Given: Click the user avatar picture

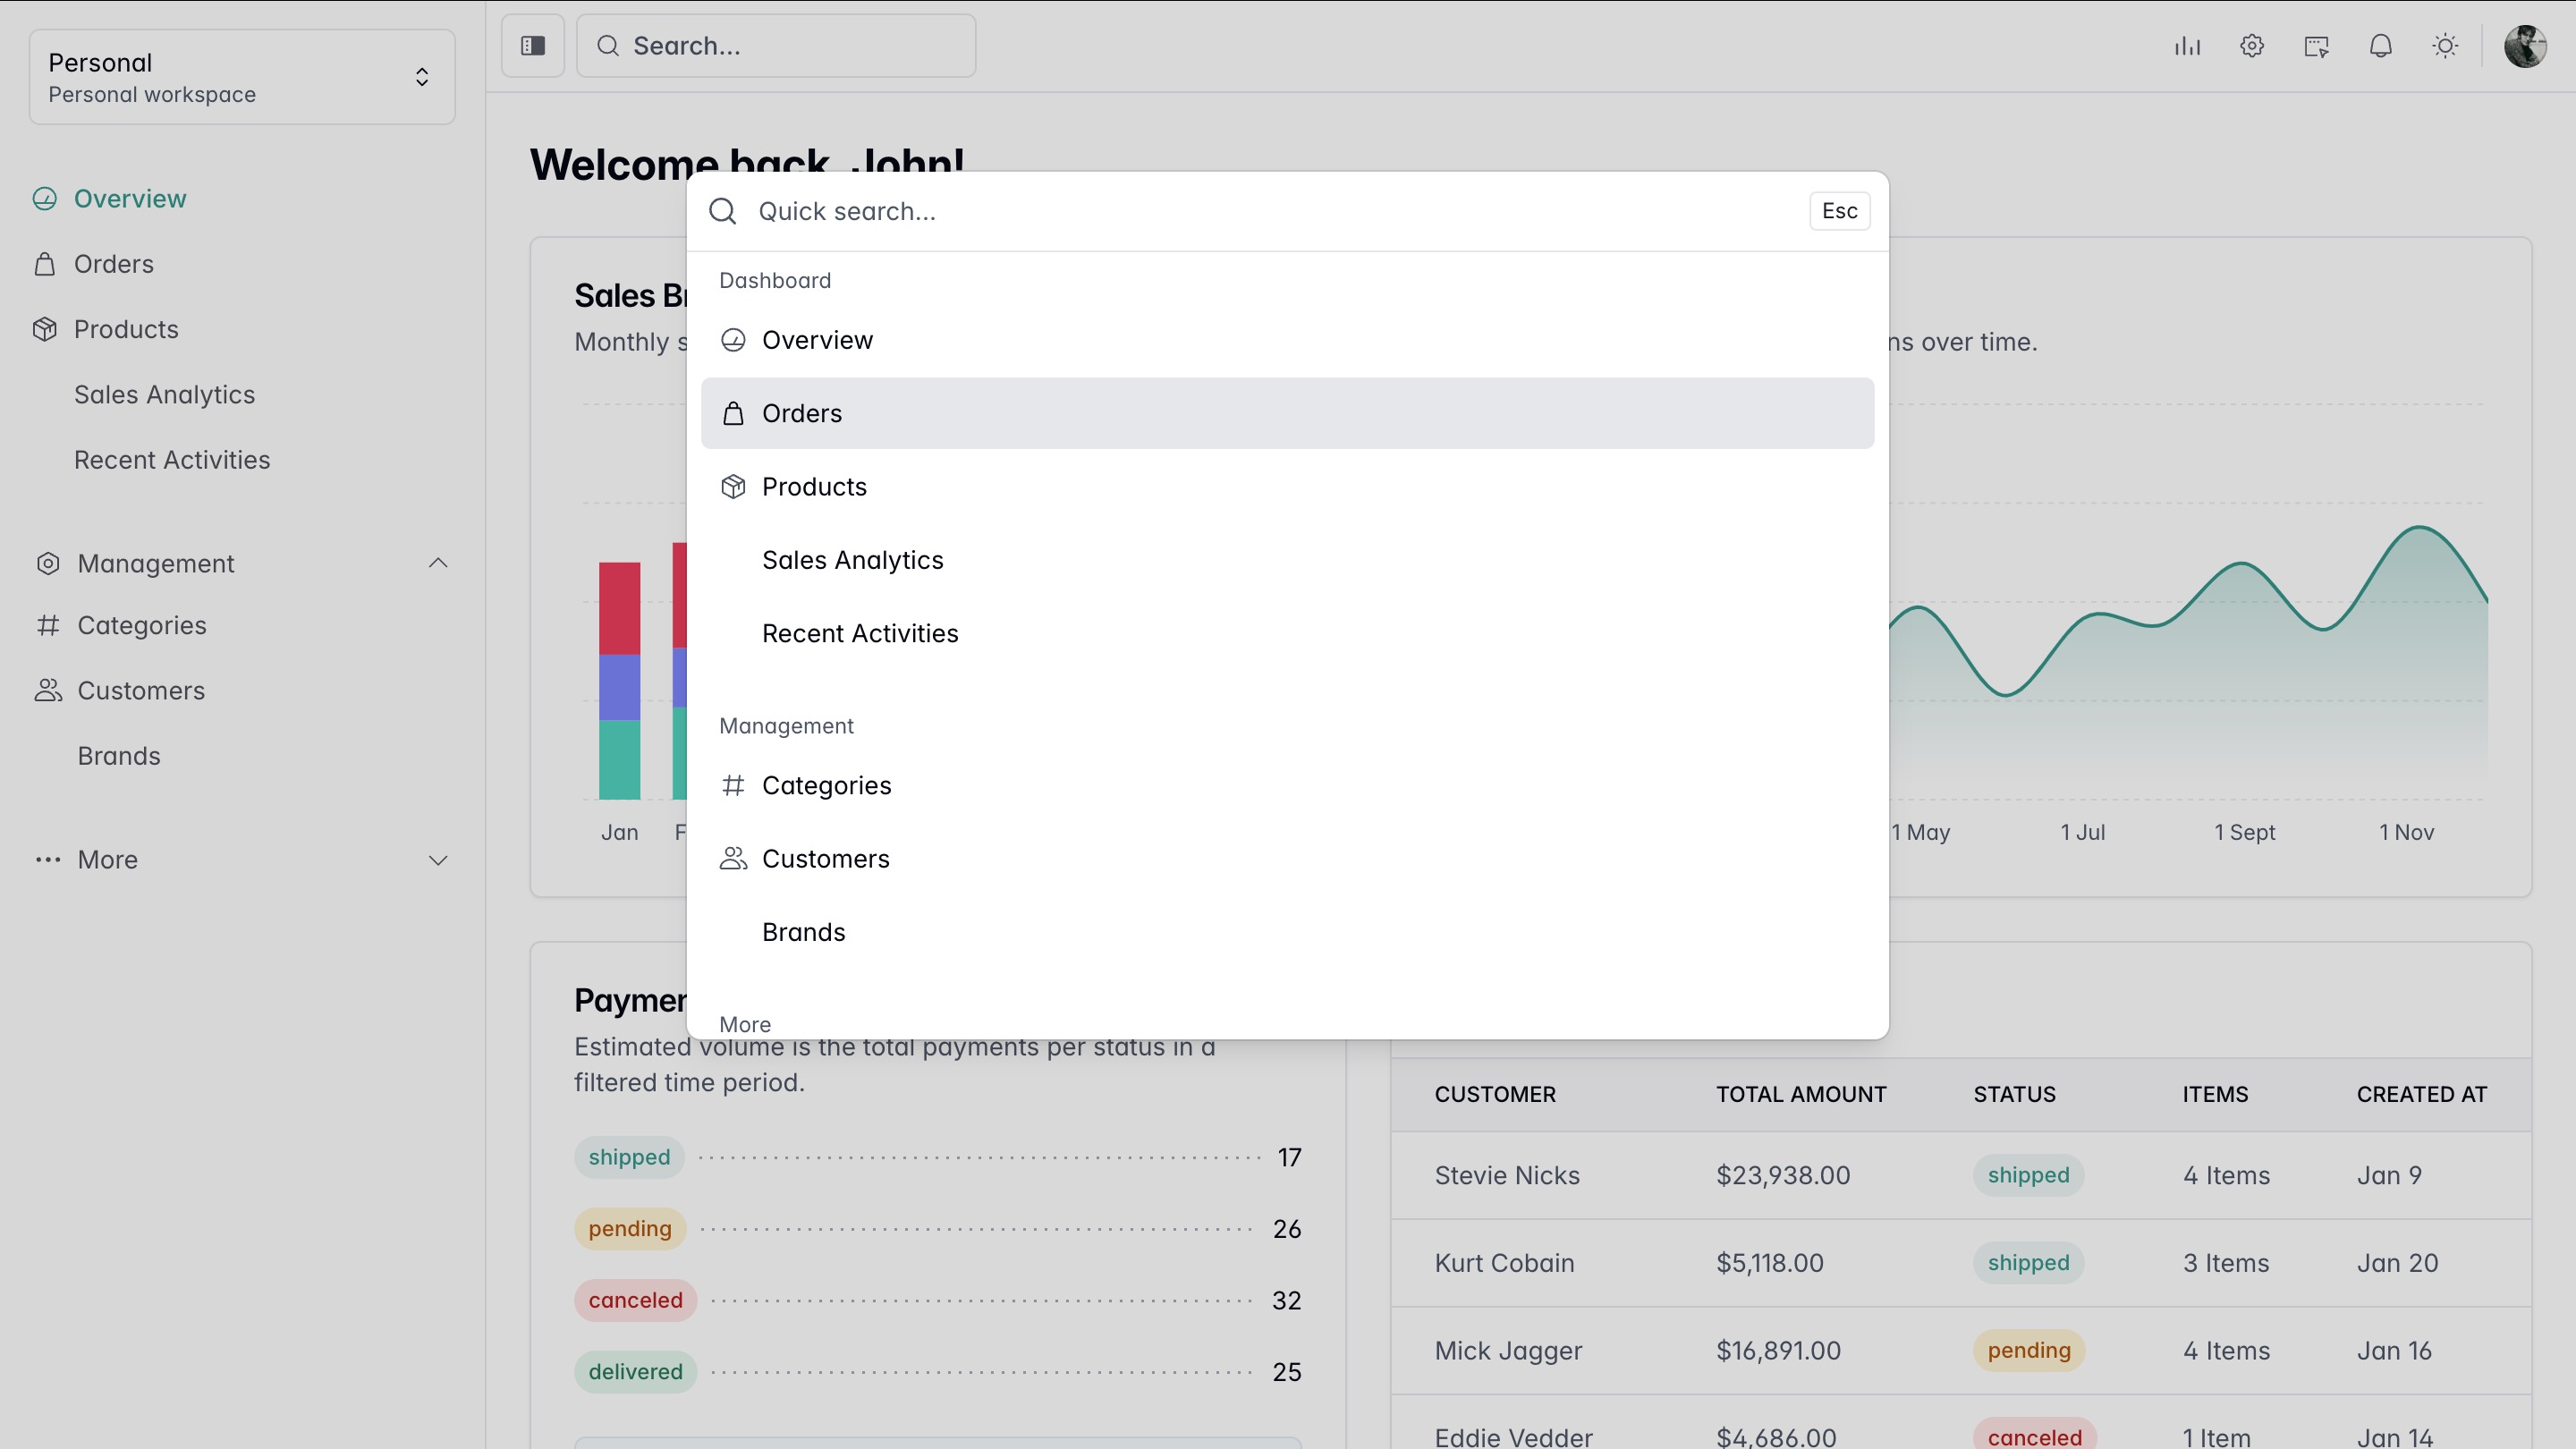Looking at the screenshot, I should coord(2525,46).
